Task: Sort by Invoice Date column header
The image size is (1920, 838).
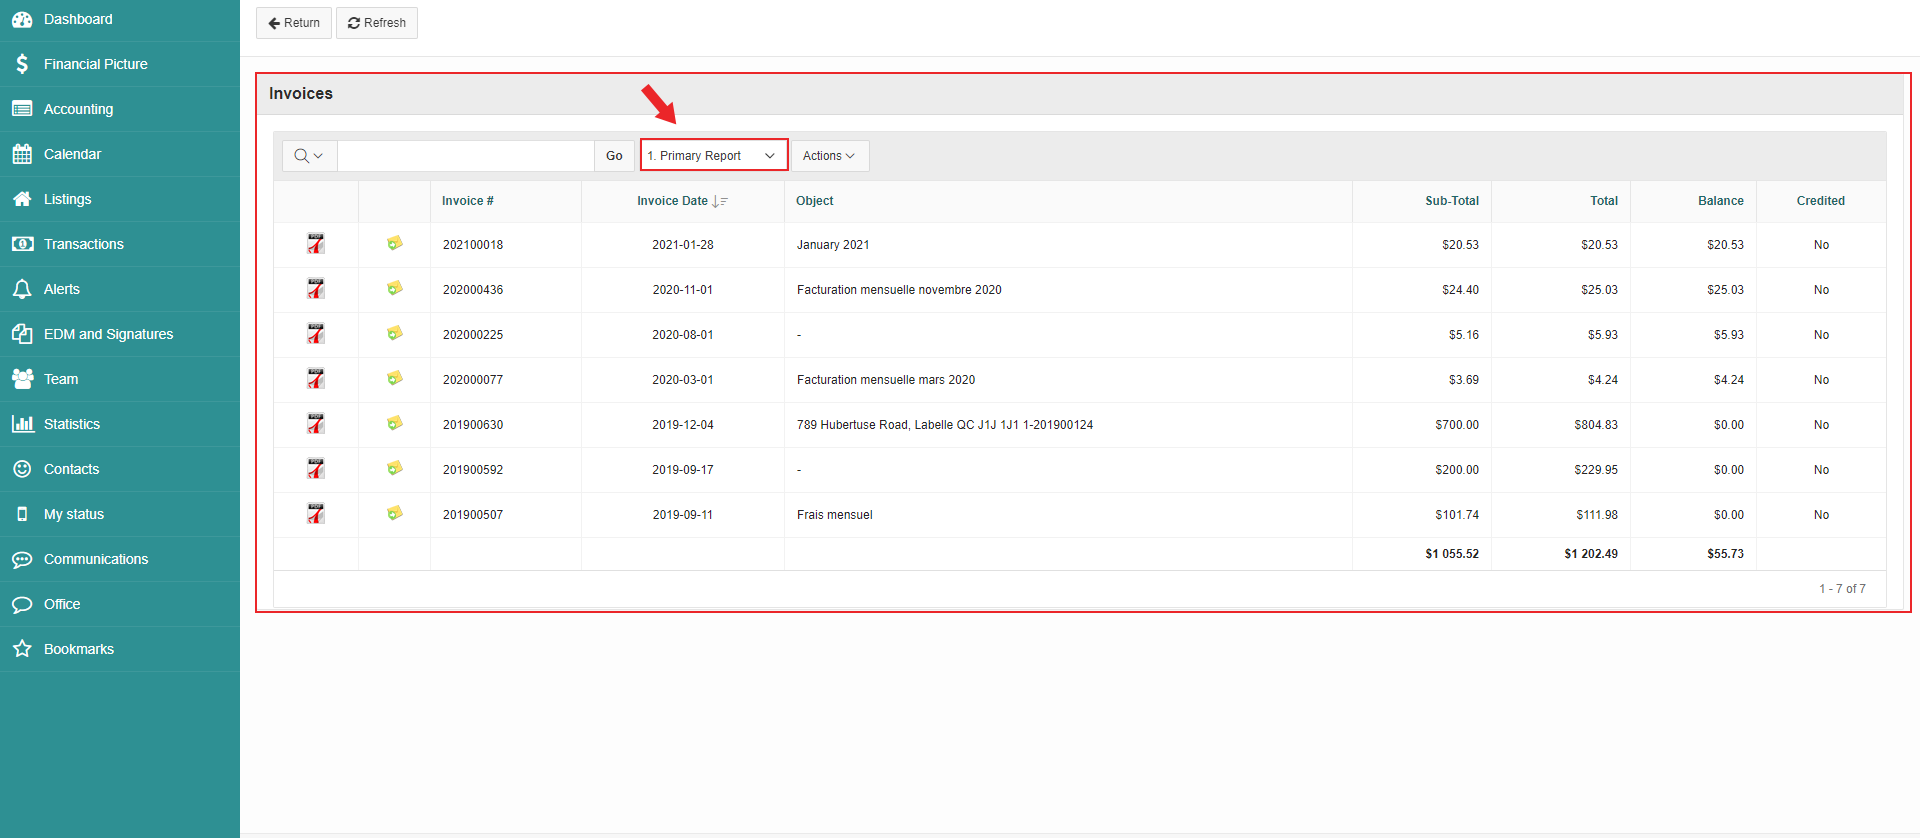Action: point(672,201)
